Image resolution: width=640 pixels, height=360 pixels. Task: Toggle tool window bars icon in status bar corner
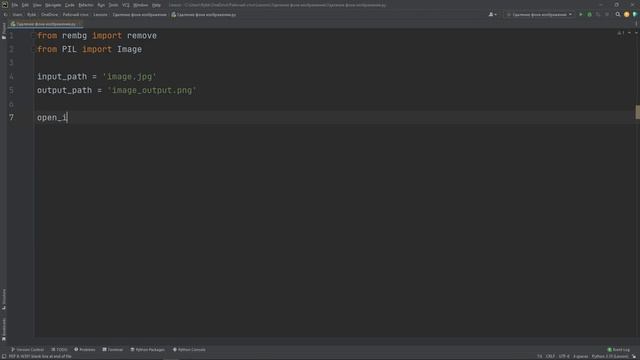point(4,356)
